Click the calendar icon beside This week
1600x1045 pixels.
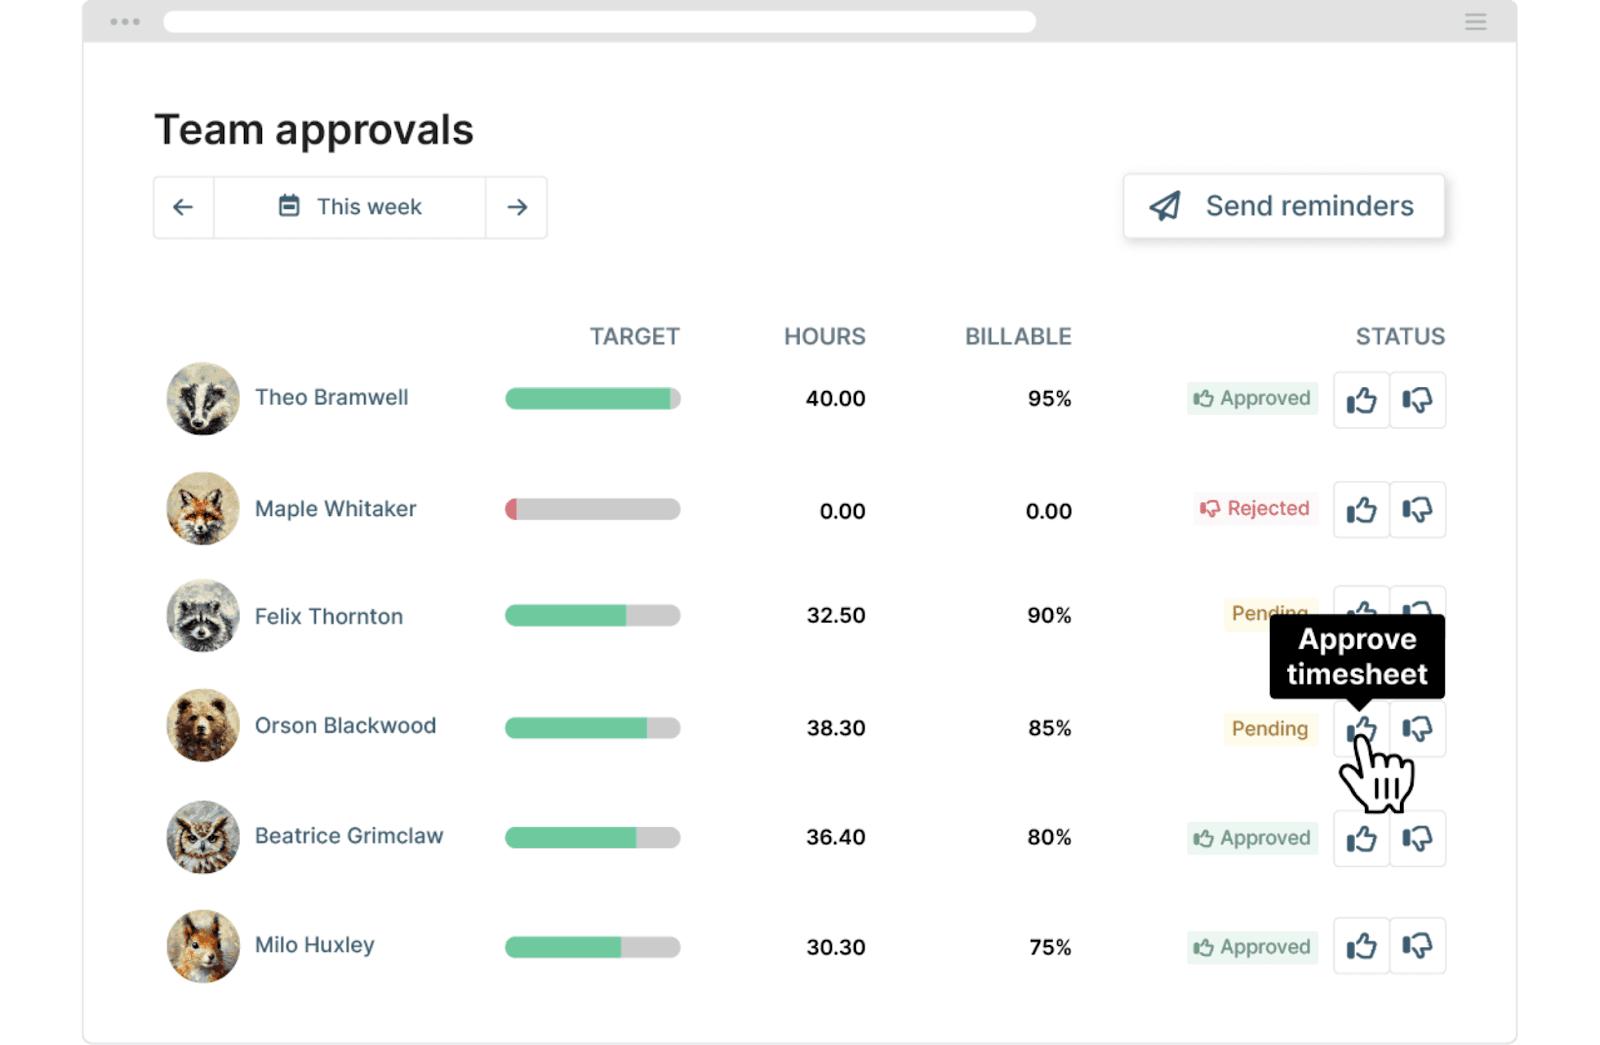coord(288,206)
